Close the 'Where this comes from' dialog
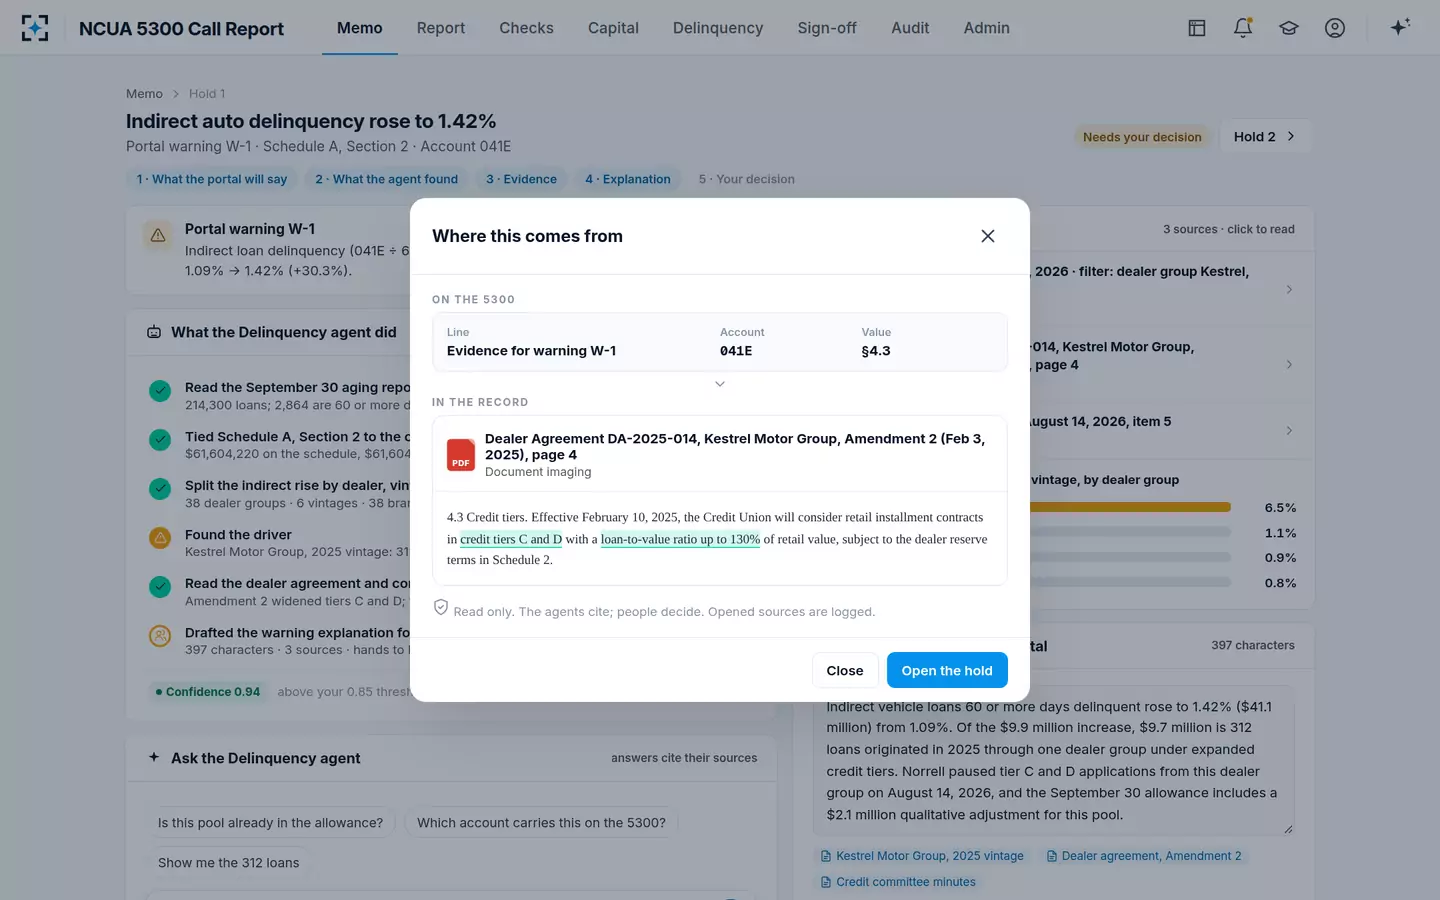 pyautogui.click(x=988, y=236)
